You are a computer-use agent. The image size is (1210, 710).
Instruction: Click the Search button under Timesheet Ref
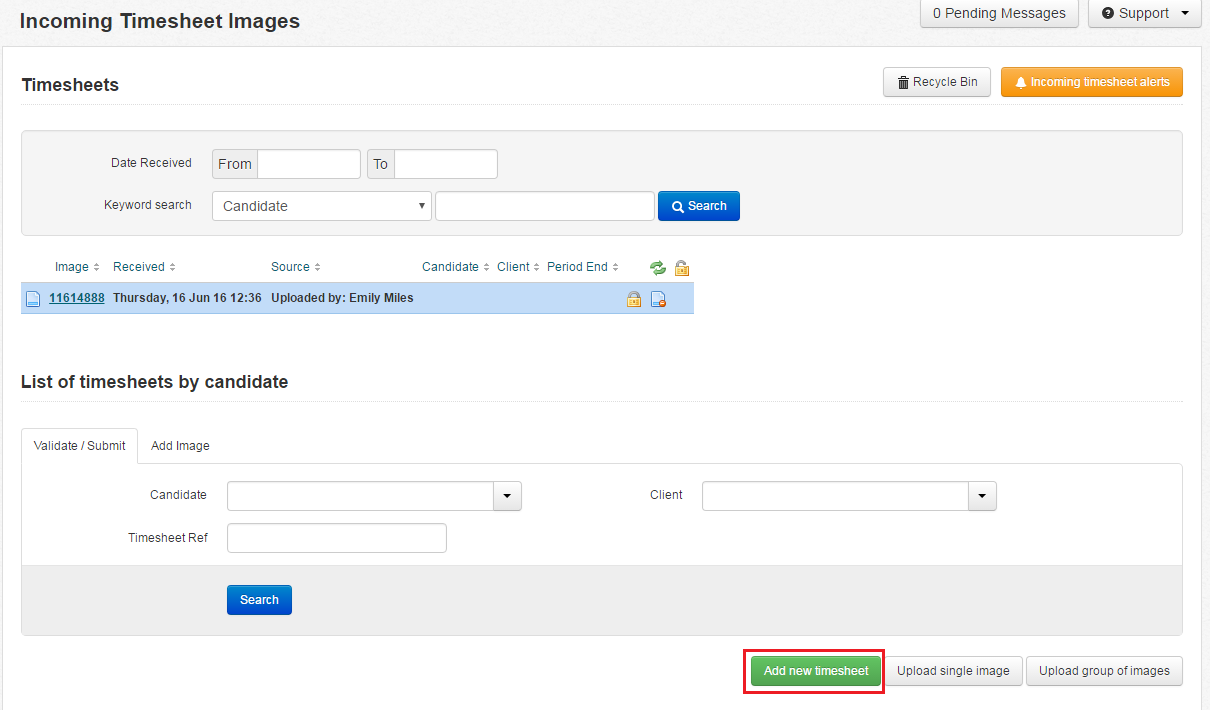[259, 600]
